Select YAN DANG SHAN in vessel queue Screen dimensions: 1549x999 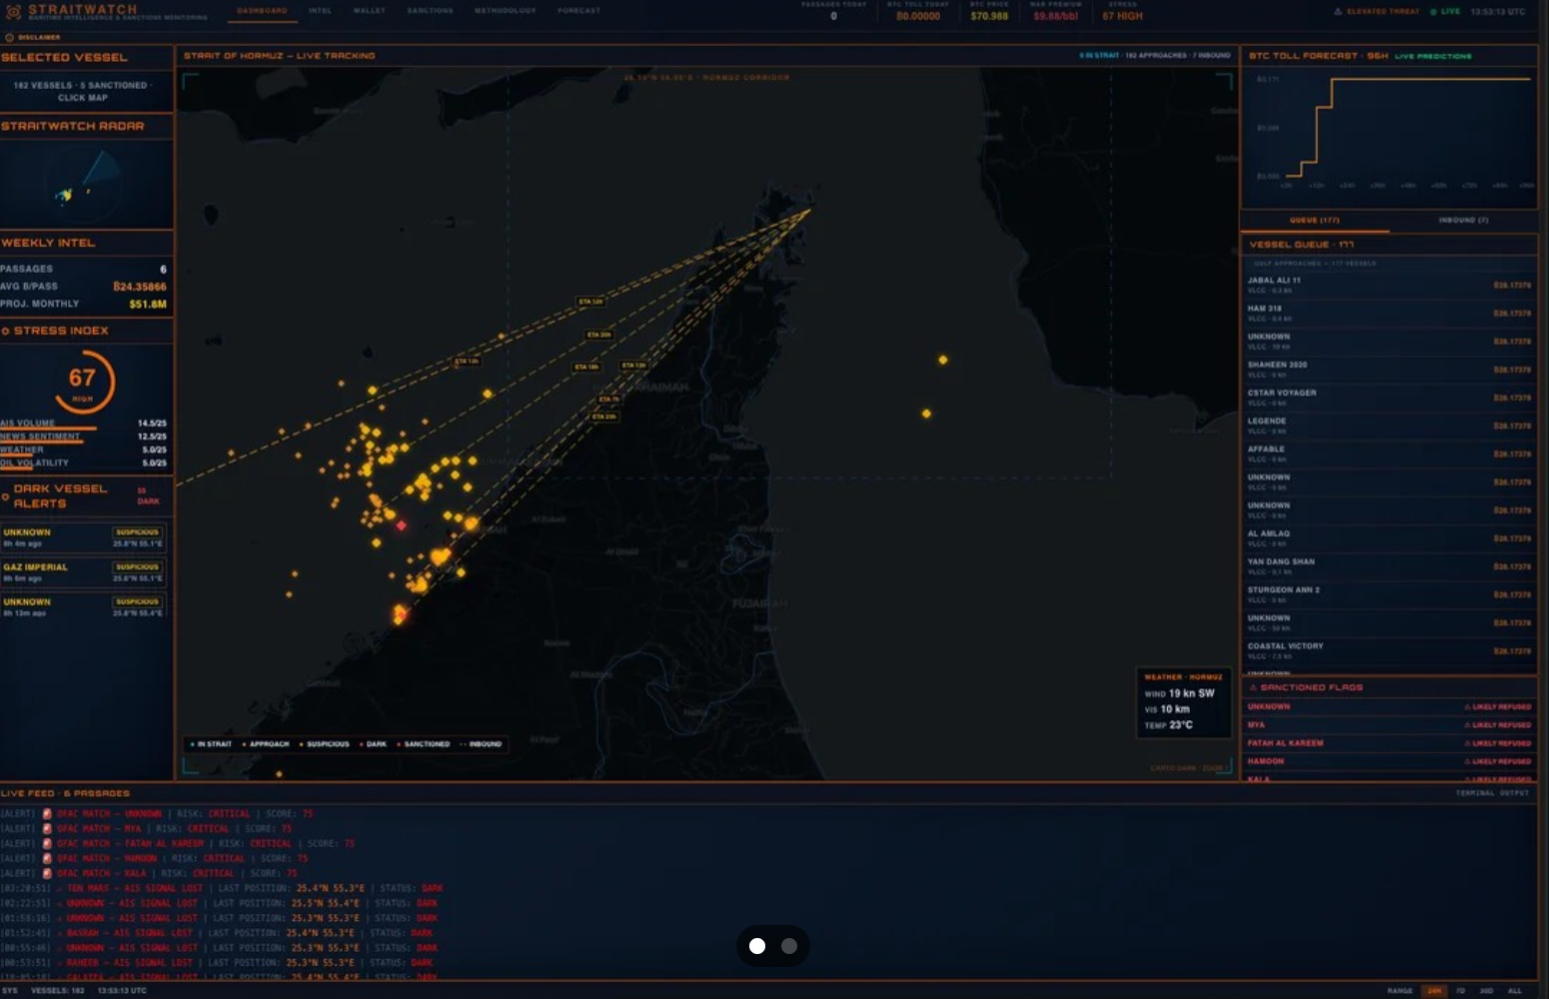(1388, 566)
